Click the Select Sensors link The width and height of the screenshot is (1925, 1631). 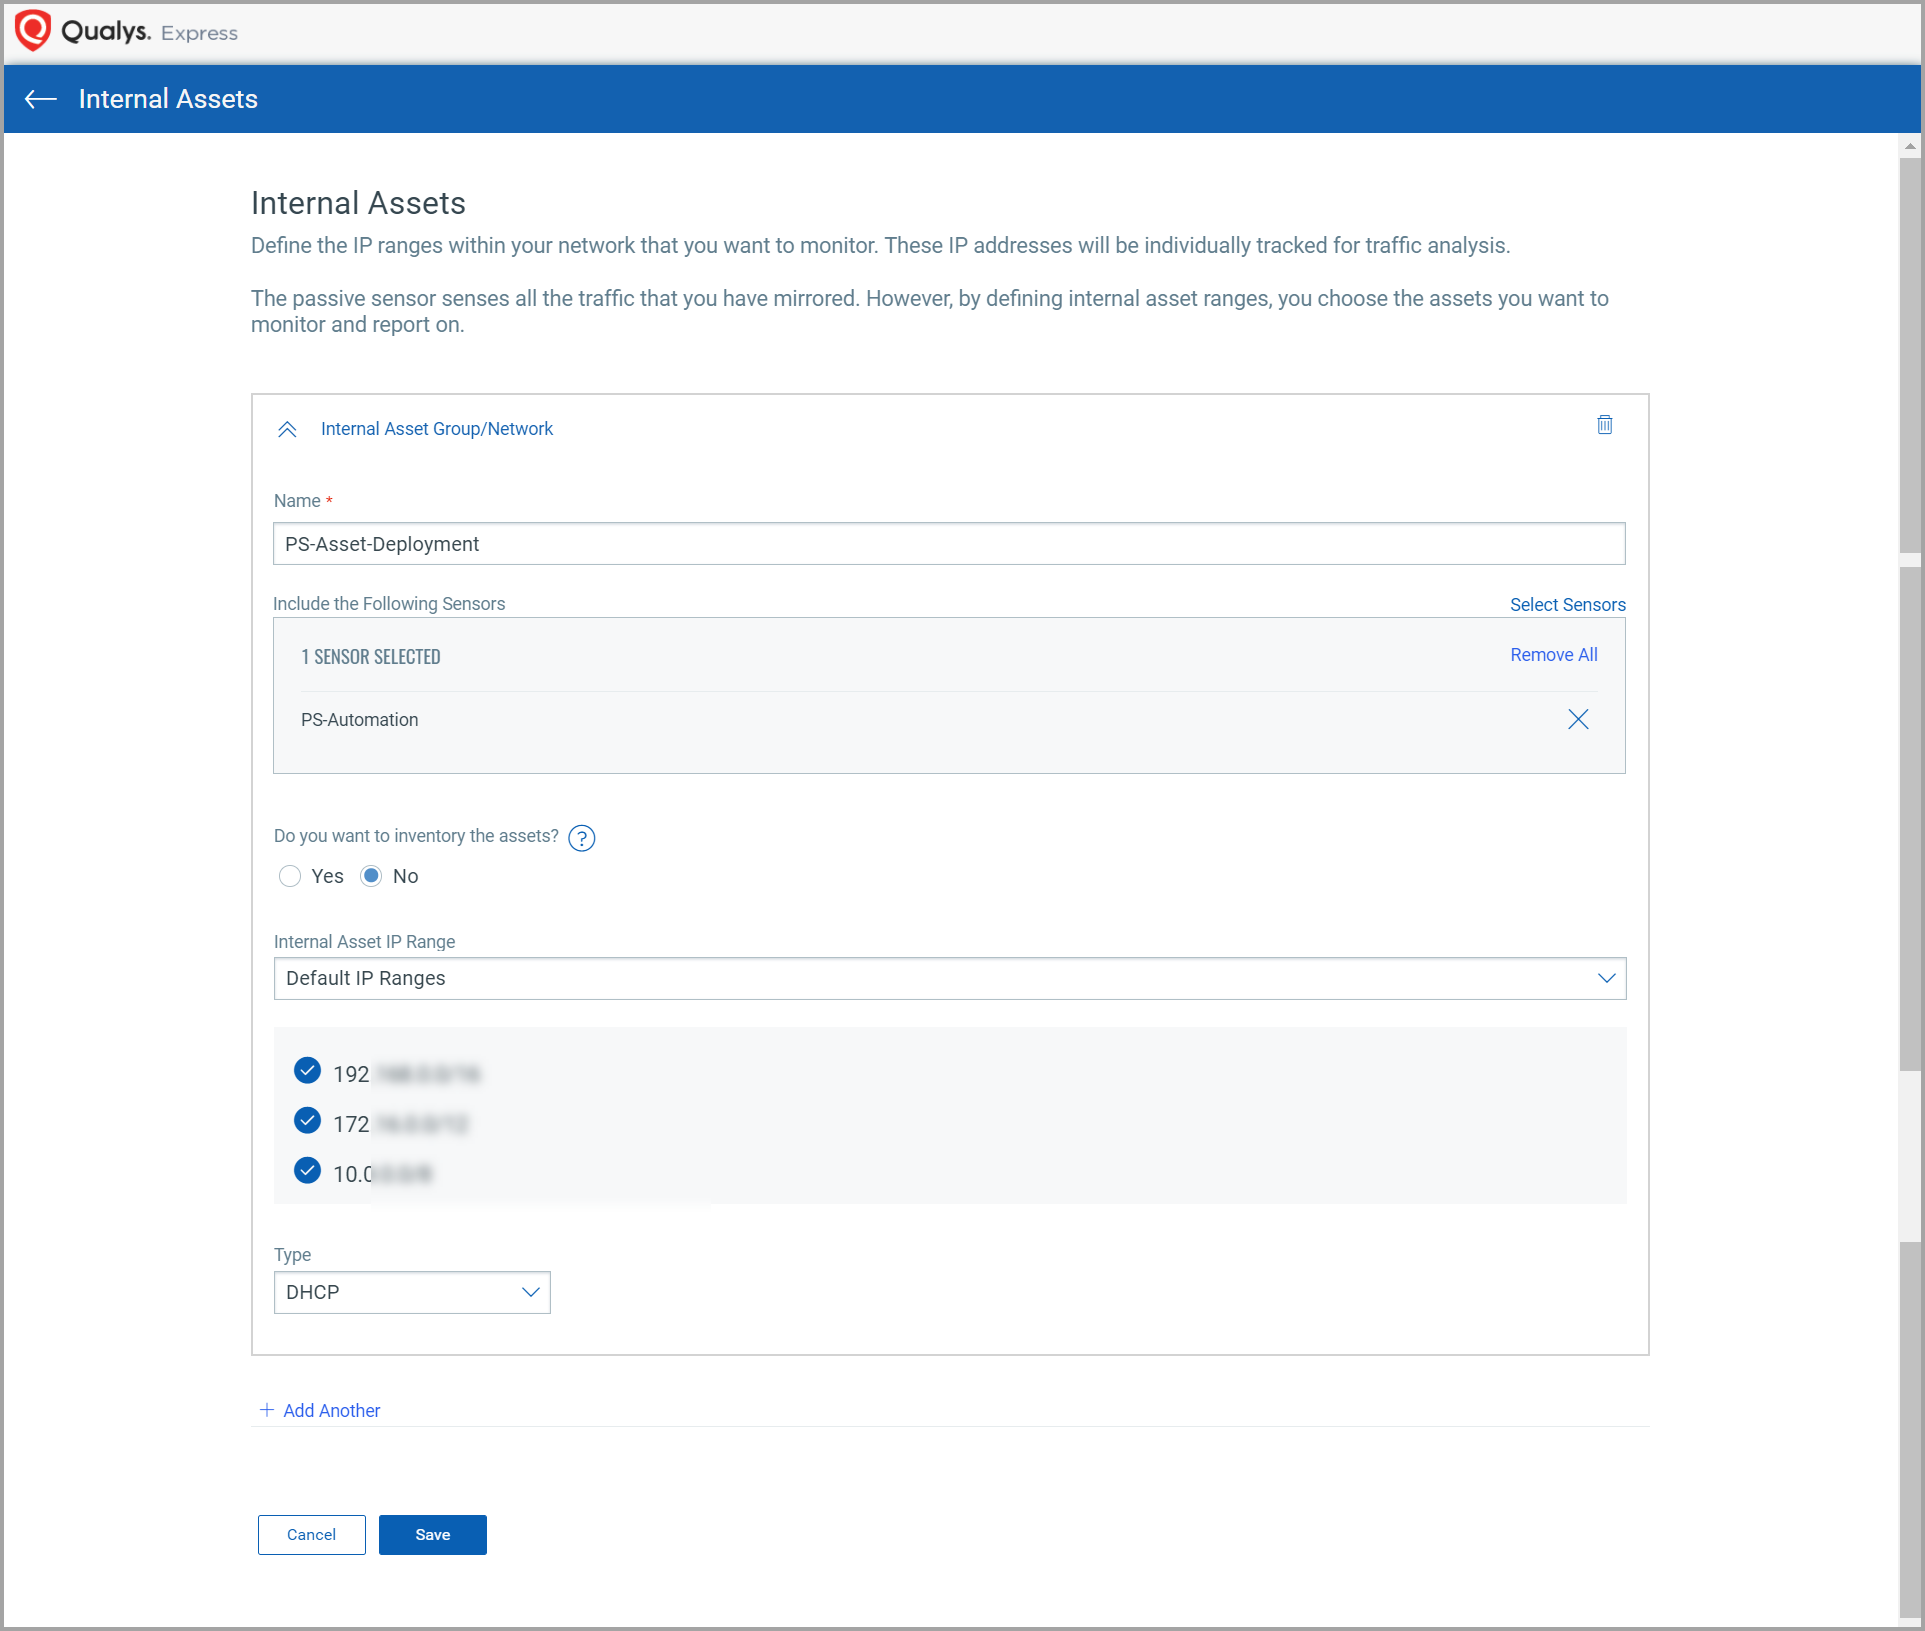click(1566, 604)
